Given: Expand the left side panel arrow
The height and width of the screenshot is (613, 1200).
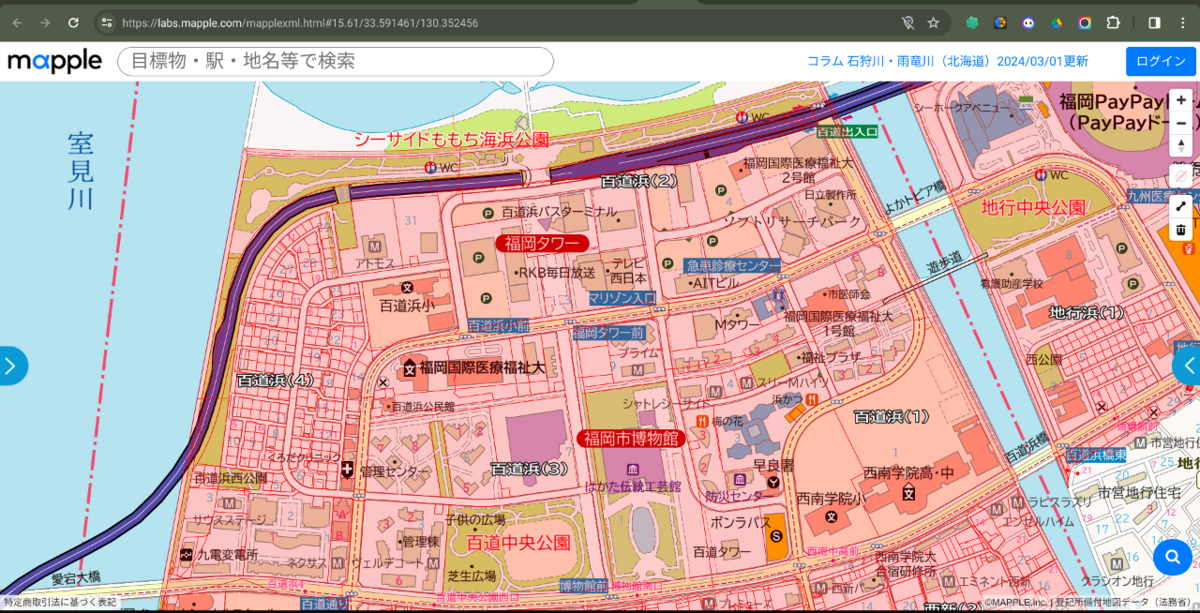Looking at the screenshot, I should (x=11, y=366).
